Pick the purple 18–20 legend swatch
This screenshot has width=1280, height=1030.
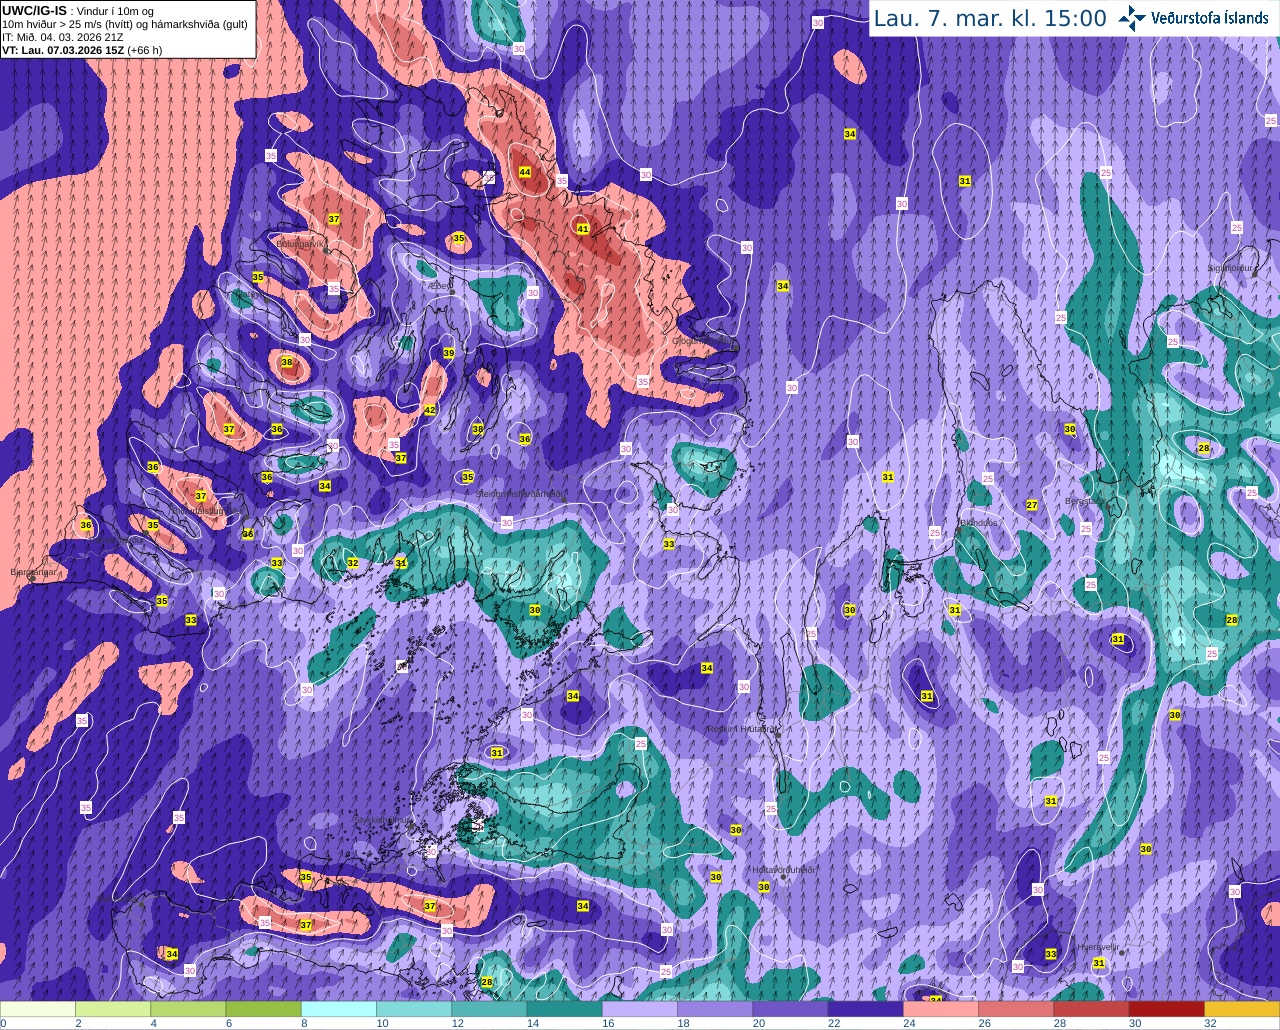715,1009
